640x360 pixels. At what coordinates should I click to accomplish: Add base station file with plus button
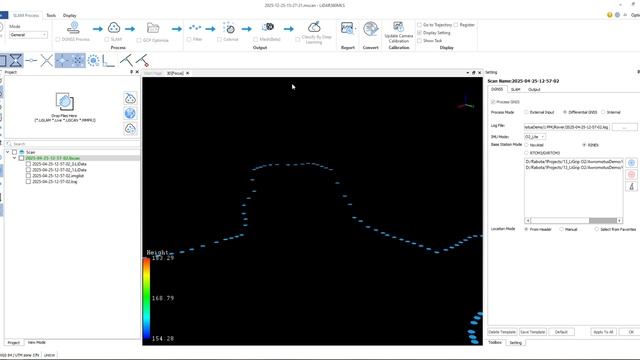click(631, 163)
